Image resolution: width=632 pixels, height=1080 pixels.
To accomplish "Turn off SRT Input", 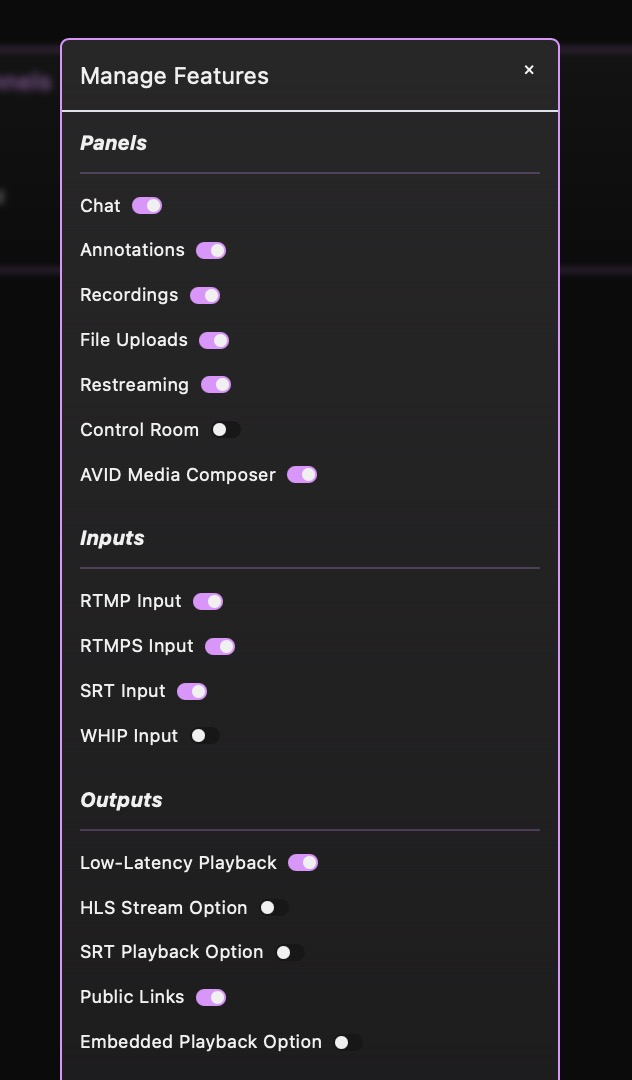I will [192, 692].
